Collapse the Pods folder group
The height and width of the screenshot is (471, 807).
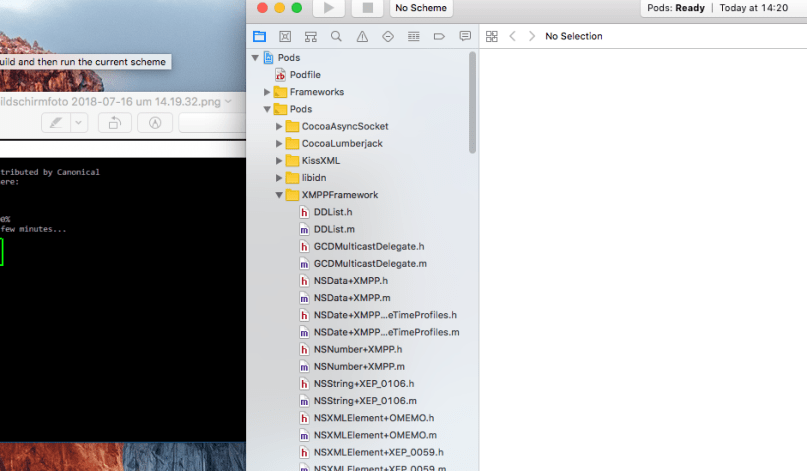(x=267, y=109)
